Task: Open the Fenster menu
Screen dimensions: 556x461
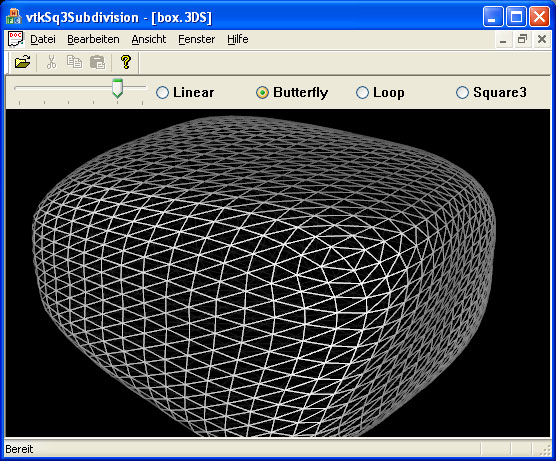Action: [196, 39]
